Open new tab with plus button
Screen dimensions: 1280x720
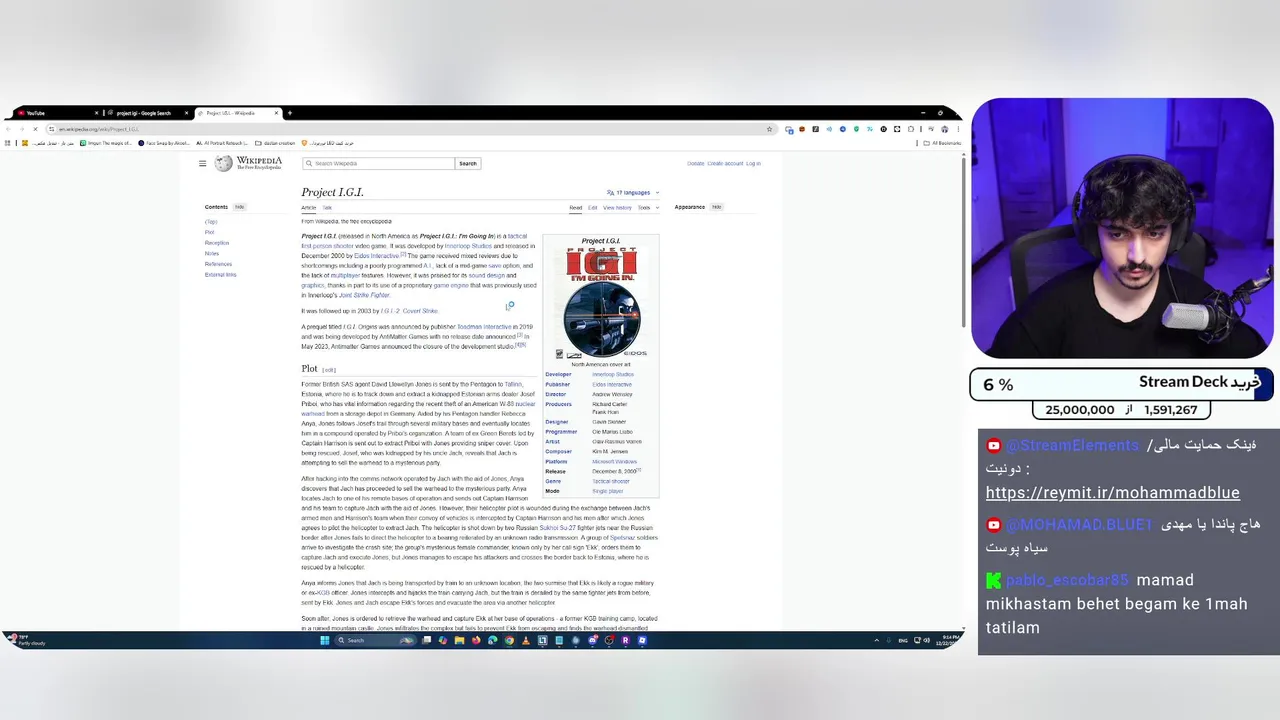(x=289, y=113)
